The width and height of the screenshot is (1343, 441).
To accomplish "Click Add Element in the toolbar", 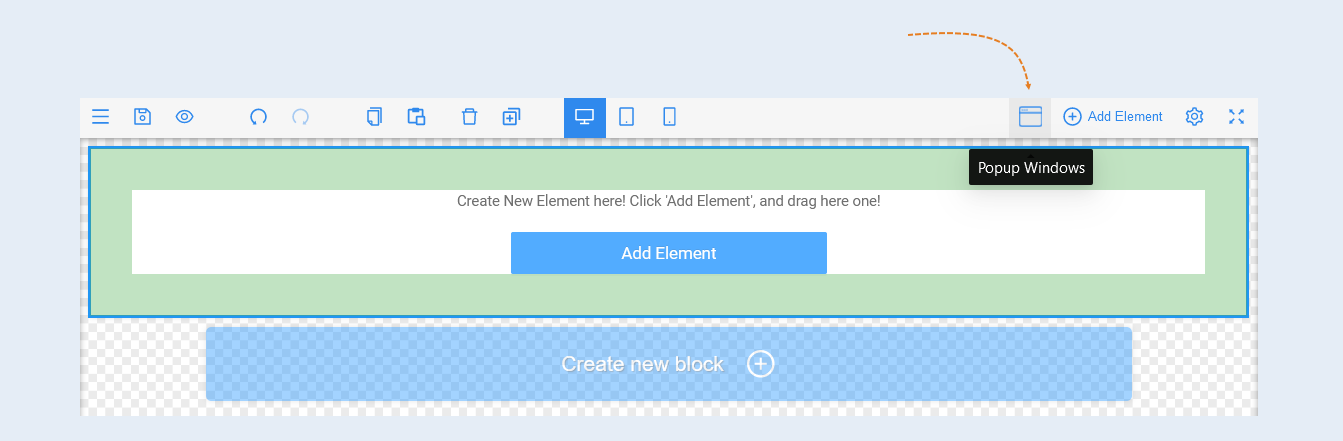I will click(1113, 117).
